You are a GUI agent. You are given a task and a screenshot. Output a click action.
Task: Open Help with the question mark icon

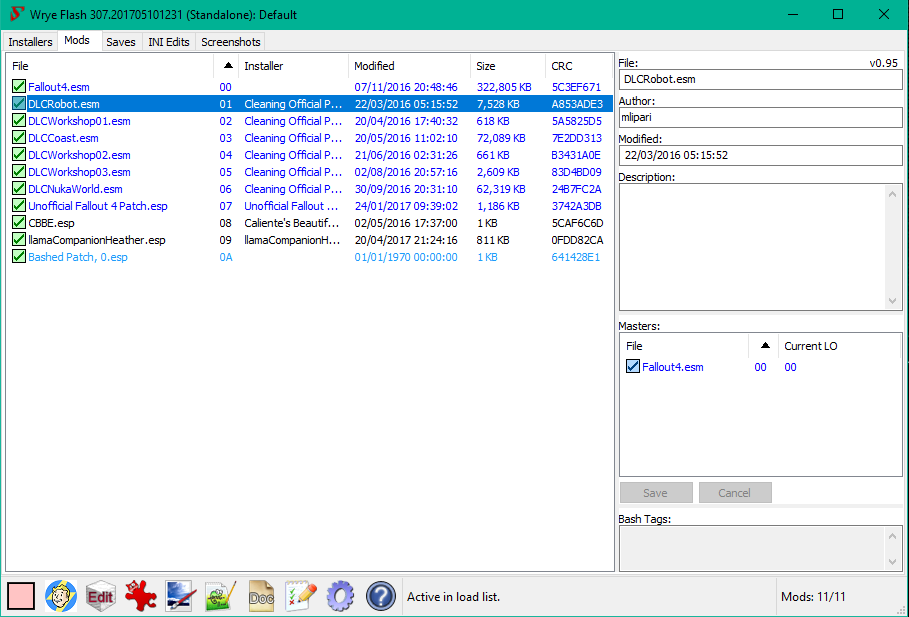[380, 596]
